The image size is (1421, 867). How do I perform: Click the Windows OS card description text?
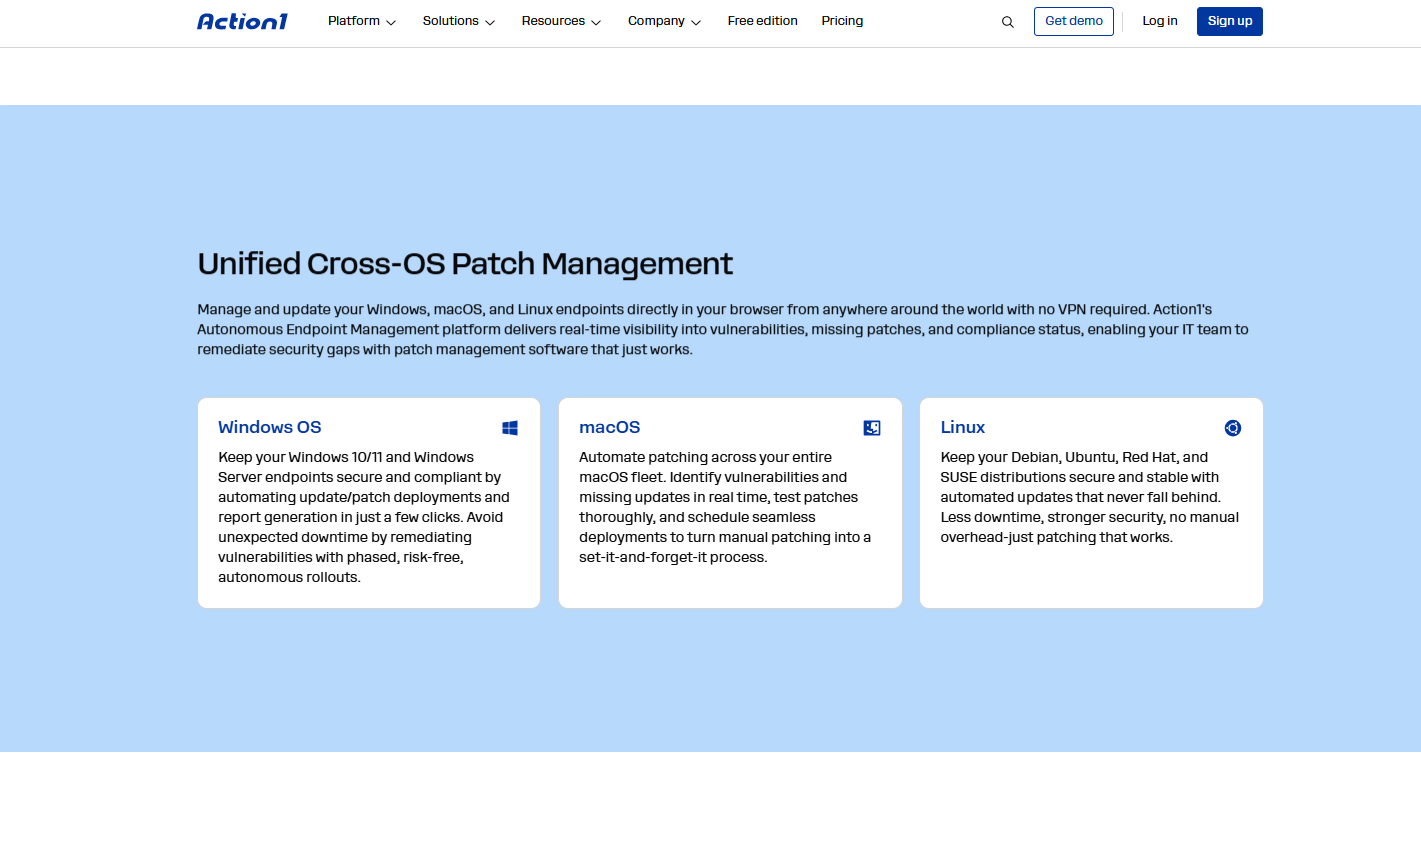pyautogui.click(x=364, y=517)
